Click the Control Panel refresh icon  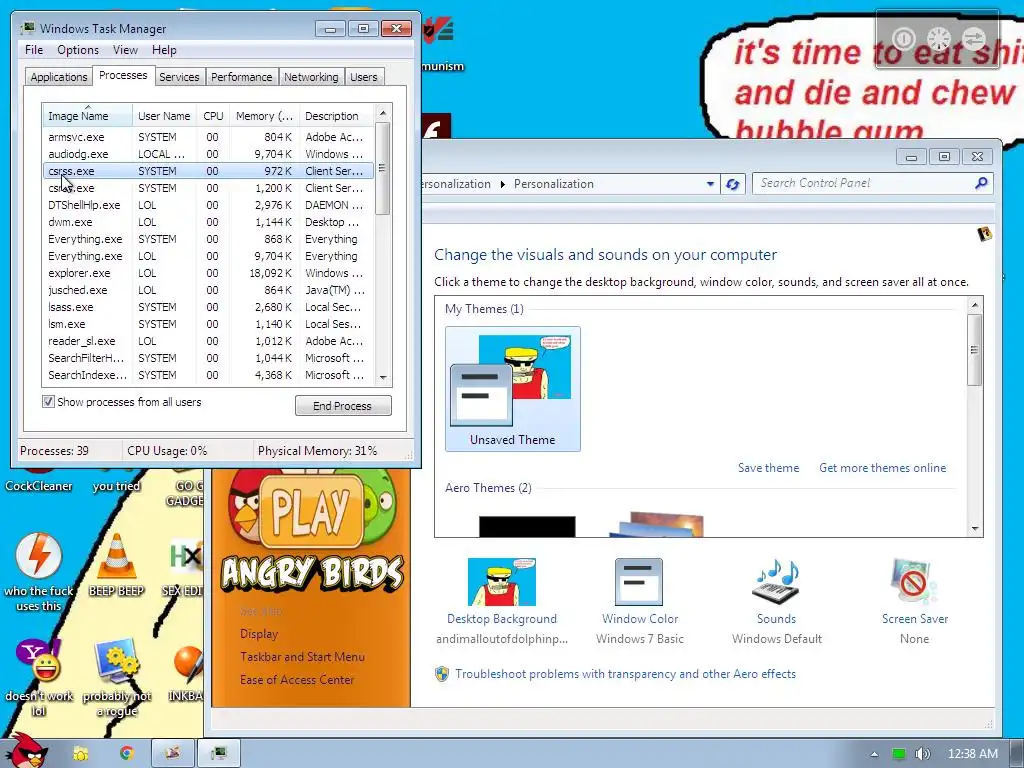coord(732,184)
